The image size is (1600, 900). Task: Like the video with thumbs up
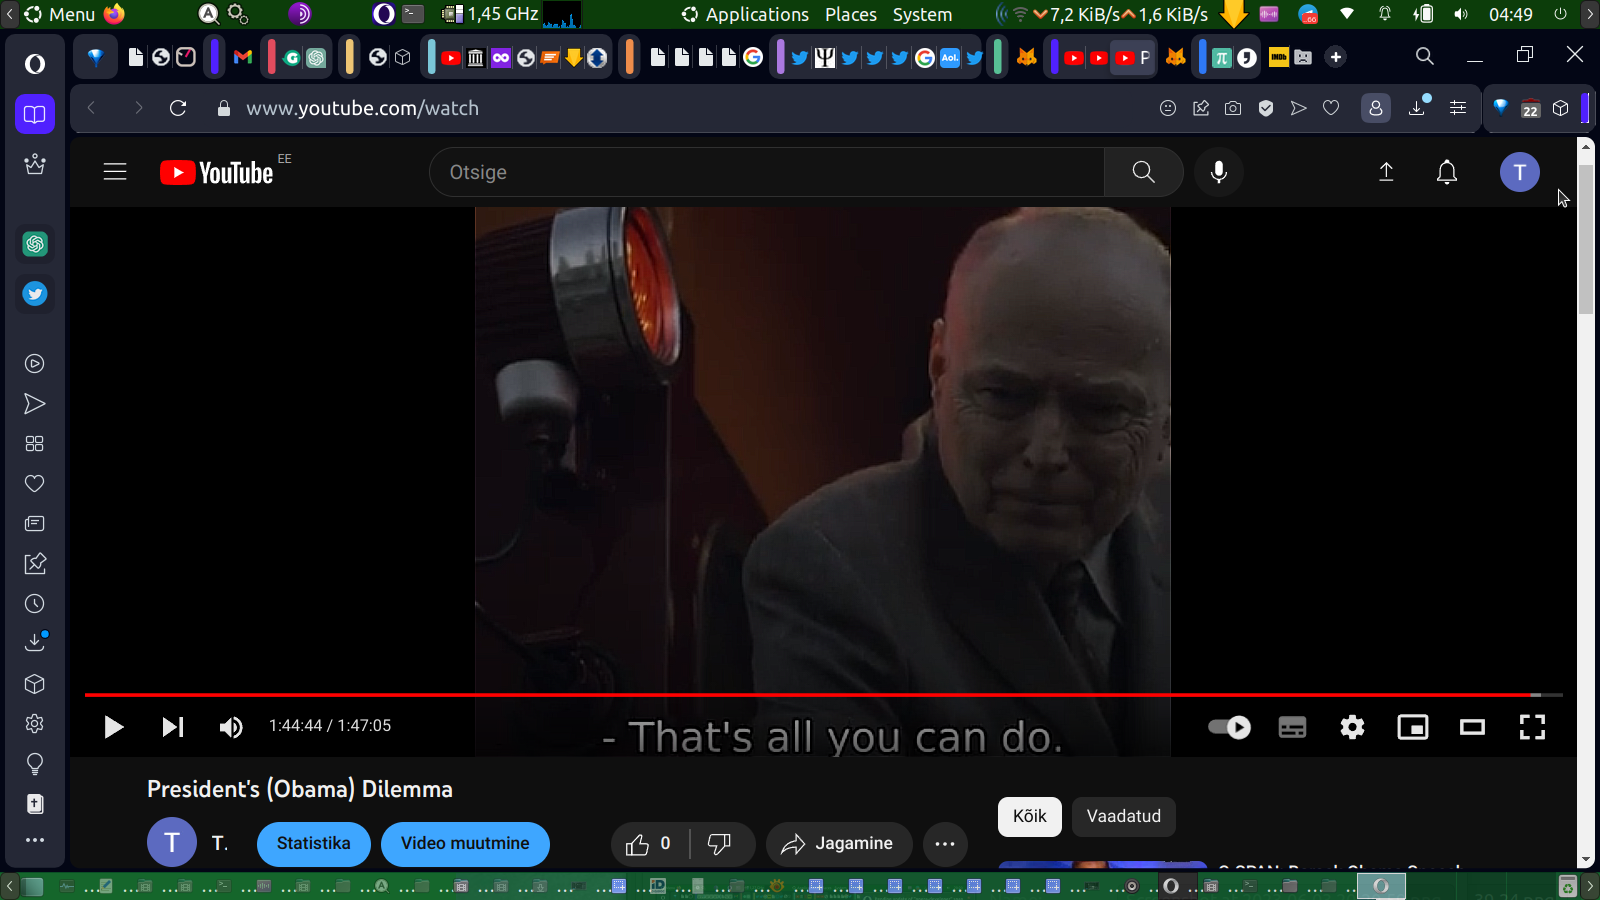[x=649, y=844]
